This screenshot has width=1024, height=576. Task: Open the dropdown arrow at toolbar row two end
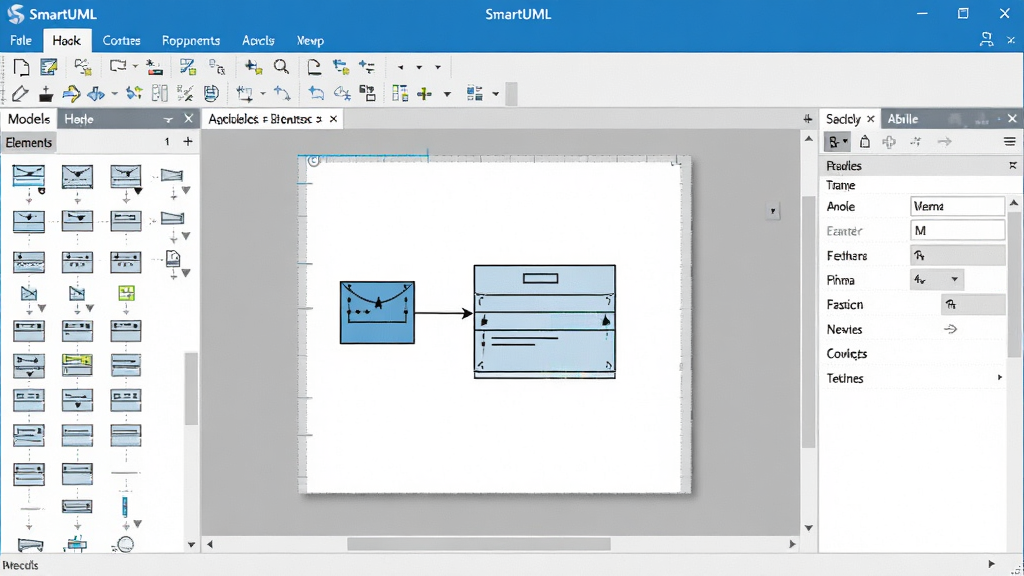coord(496,94)
